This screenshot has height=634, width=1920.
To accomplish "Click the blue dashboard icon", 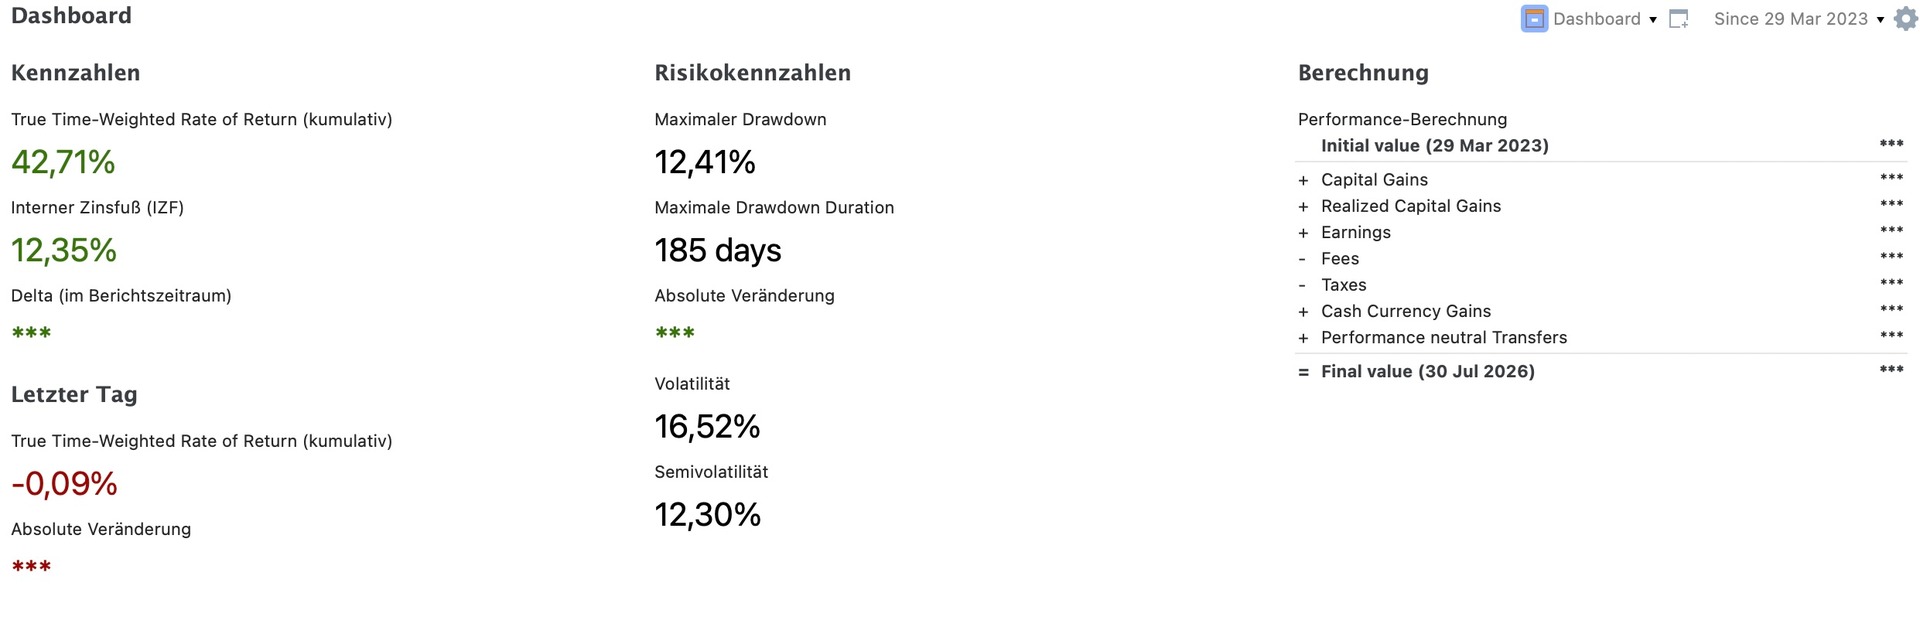I will click(x=1534, y=19).
